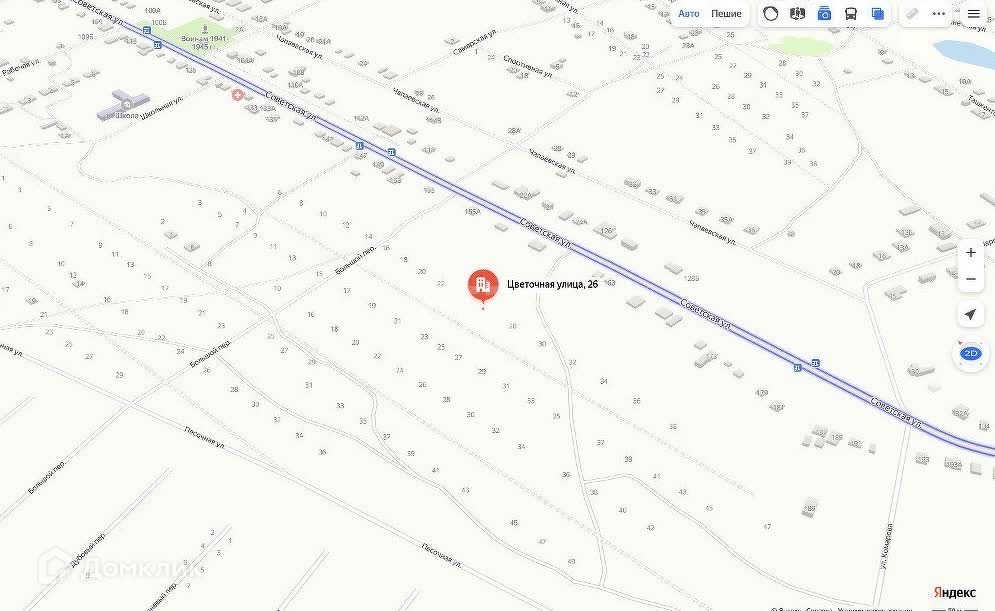The height and width of the screenshot is (611, 995).
Task: Select the ruler distance tool
Action: click(x=912, y=13)
